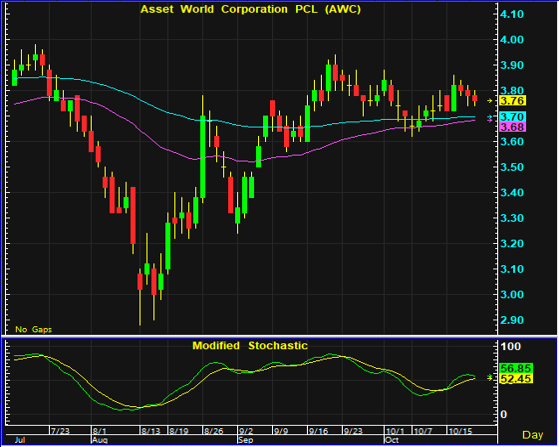Select the 10/1 date marker
Viewport: 559px width, 447px height.
[x=395, y=431]
